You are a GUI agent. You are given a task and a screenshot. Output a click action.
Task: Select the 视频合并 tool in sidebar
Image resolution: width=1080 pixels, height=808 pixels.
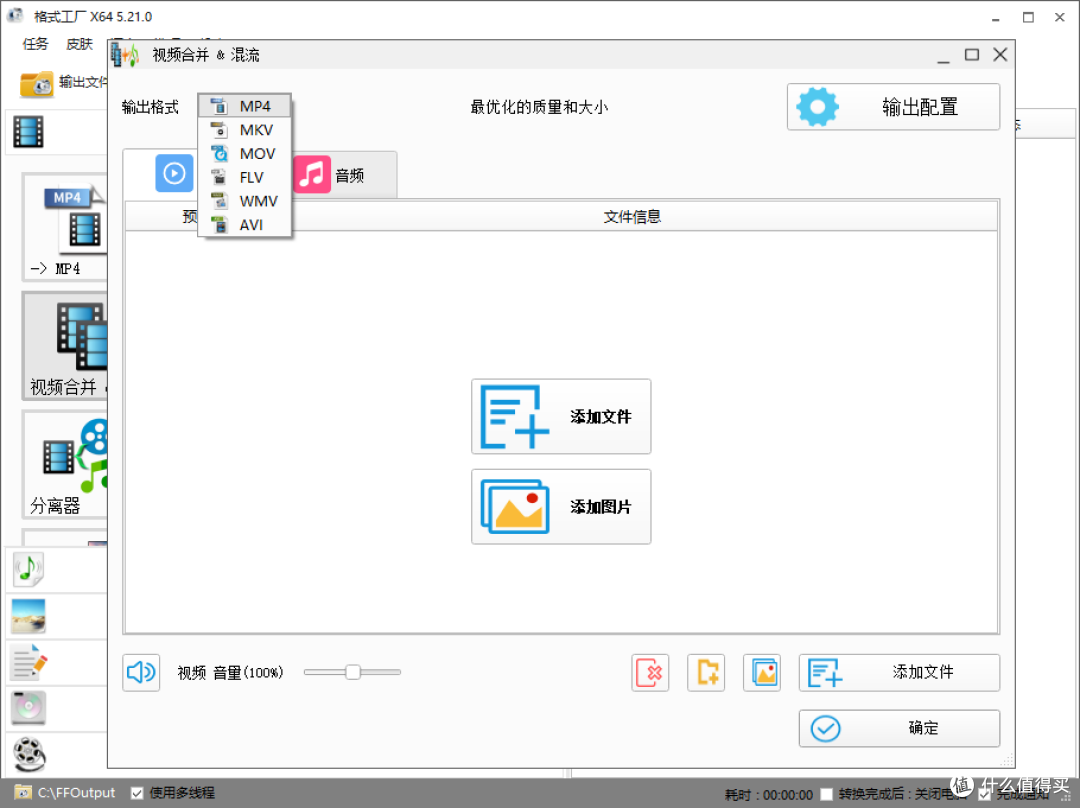click(65, 346)
